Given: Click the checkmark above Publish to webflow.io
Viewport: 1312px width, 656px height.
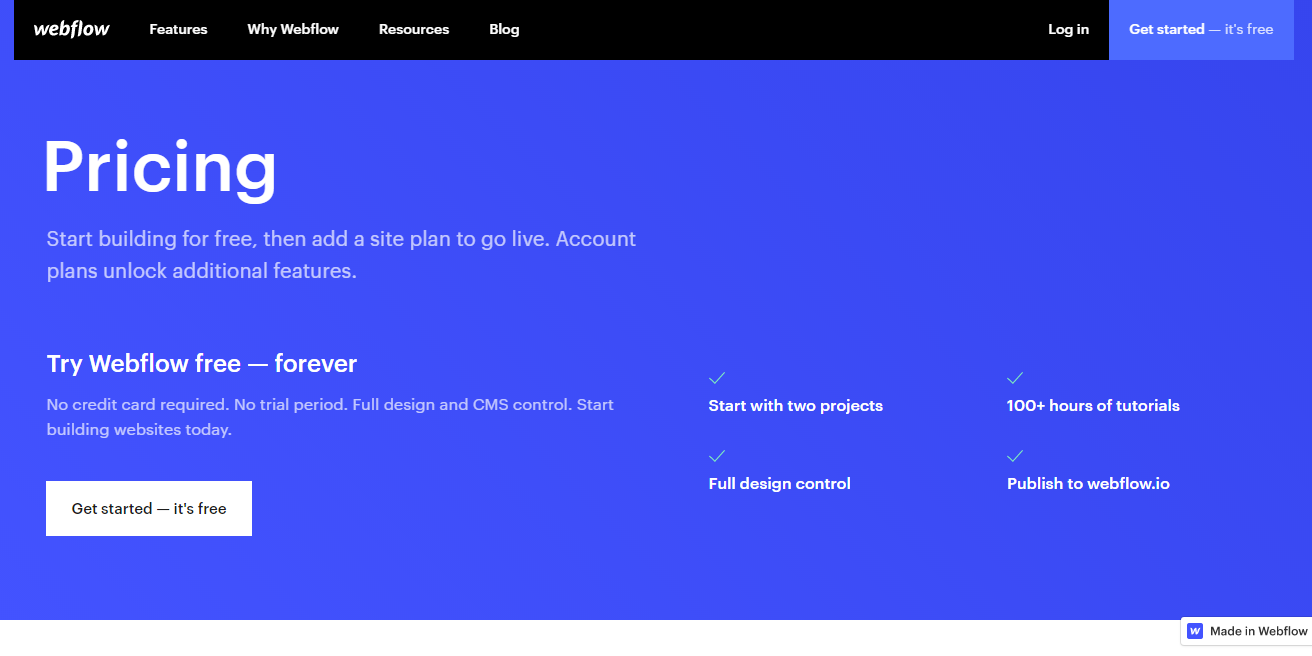Looking at the screenshot, I should click(1015, 456).
